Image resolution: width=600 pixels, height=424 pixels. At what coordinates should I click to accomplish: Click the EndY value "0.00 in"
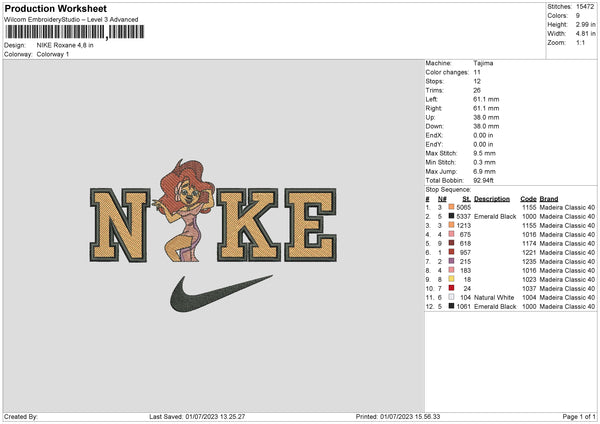pos(483,144)
